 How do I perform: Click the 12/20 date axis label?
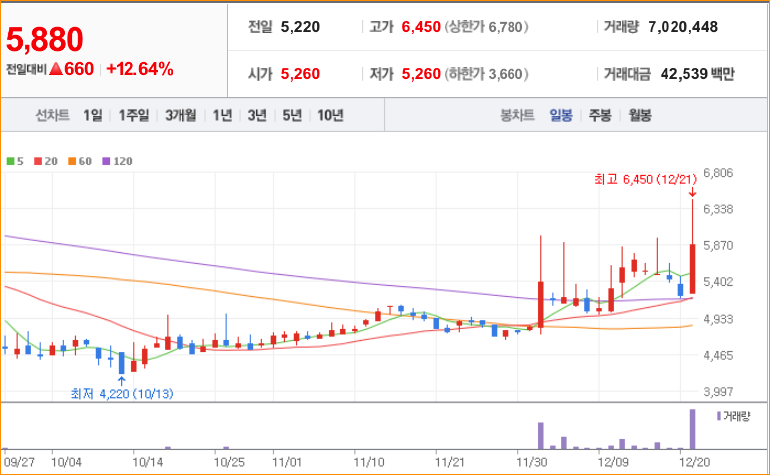(694, 462)
